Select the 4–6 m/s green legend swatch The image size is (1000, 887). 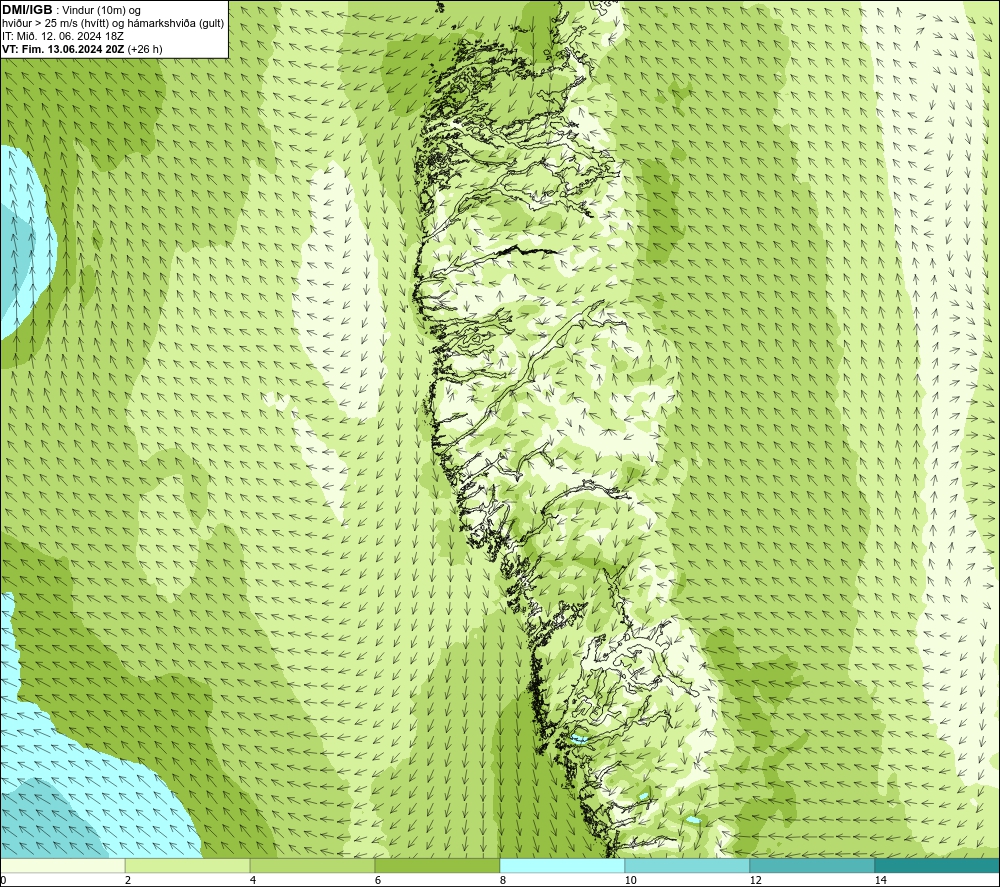312,865
